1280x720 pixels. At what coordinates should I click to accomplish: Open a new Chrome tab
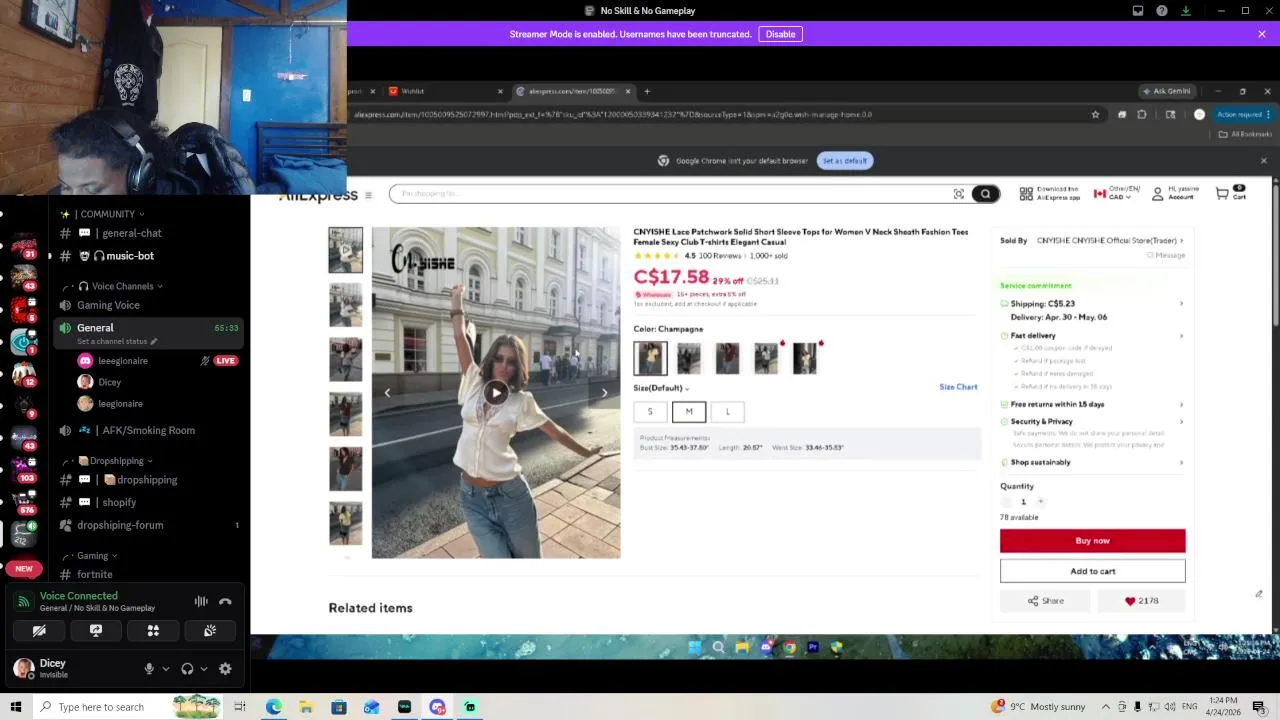647,91
